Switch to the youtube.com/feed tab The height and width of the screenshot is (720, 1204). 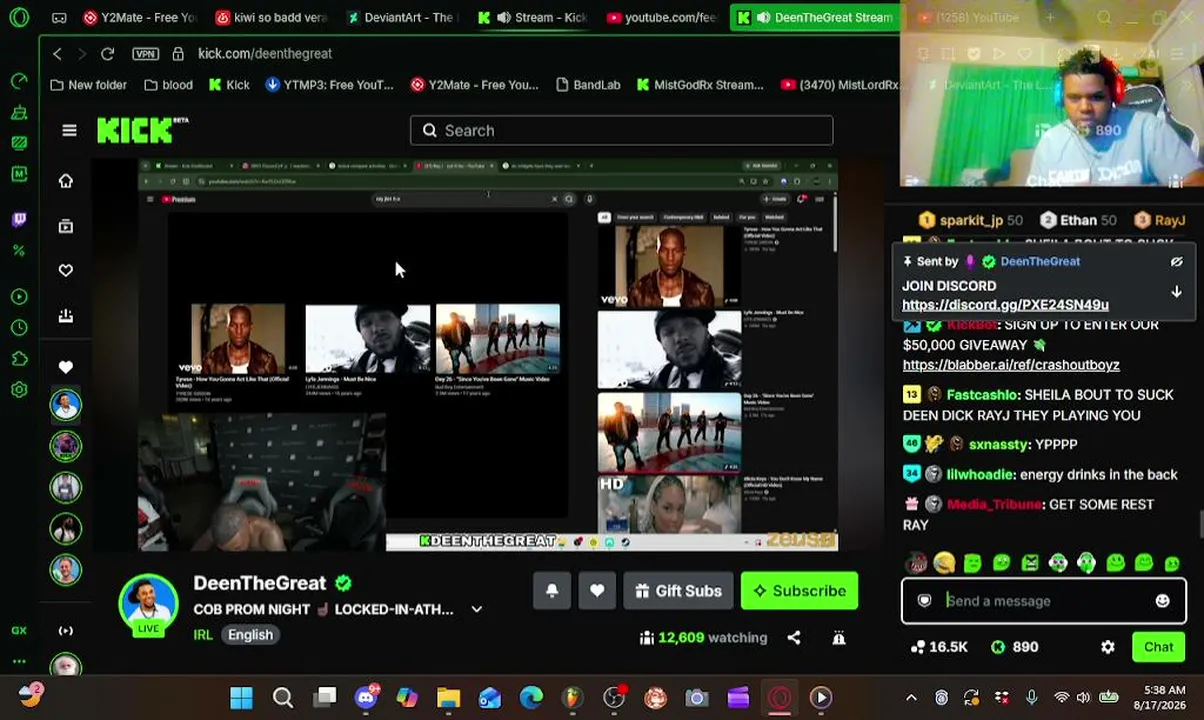click(x=662, y=17)
